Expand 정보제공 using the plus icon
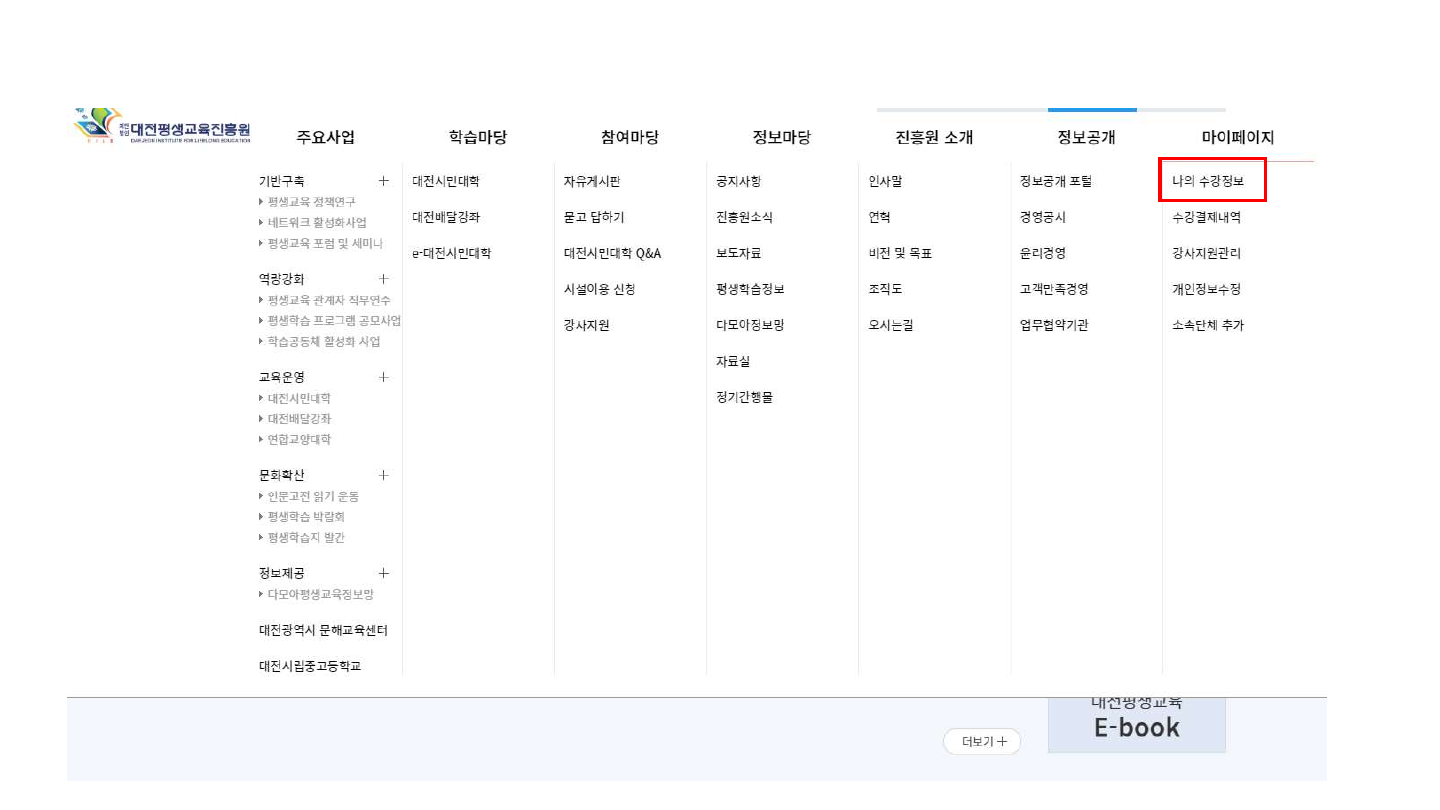1440x810 pixels. point(383,573)
